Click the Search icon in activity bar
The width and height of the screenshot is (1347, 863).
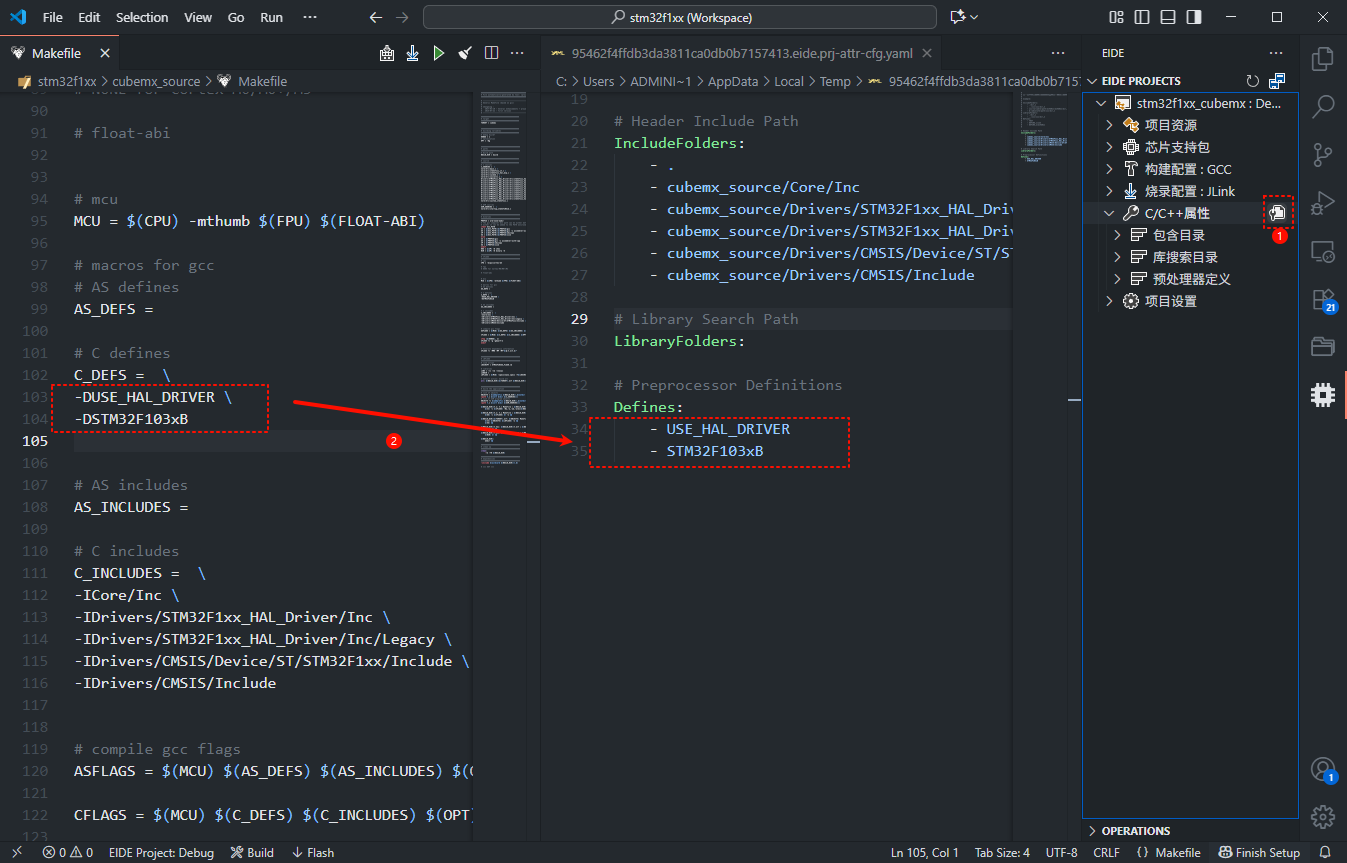(x=1322, y=106)
